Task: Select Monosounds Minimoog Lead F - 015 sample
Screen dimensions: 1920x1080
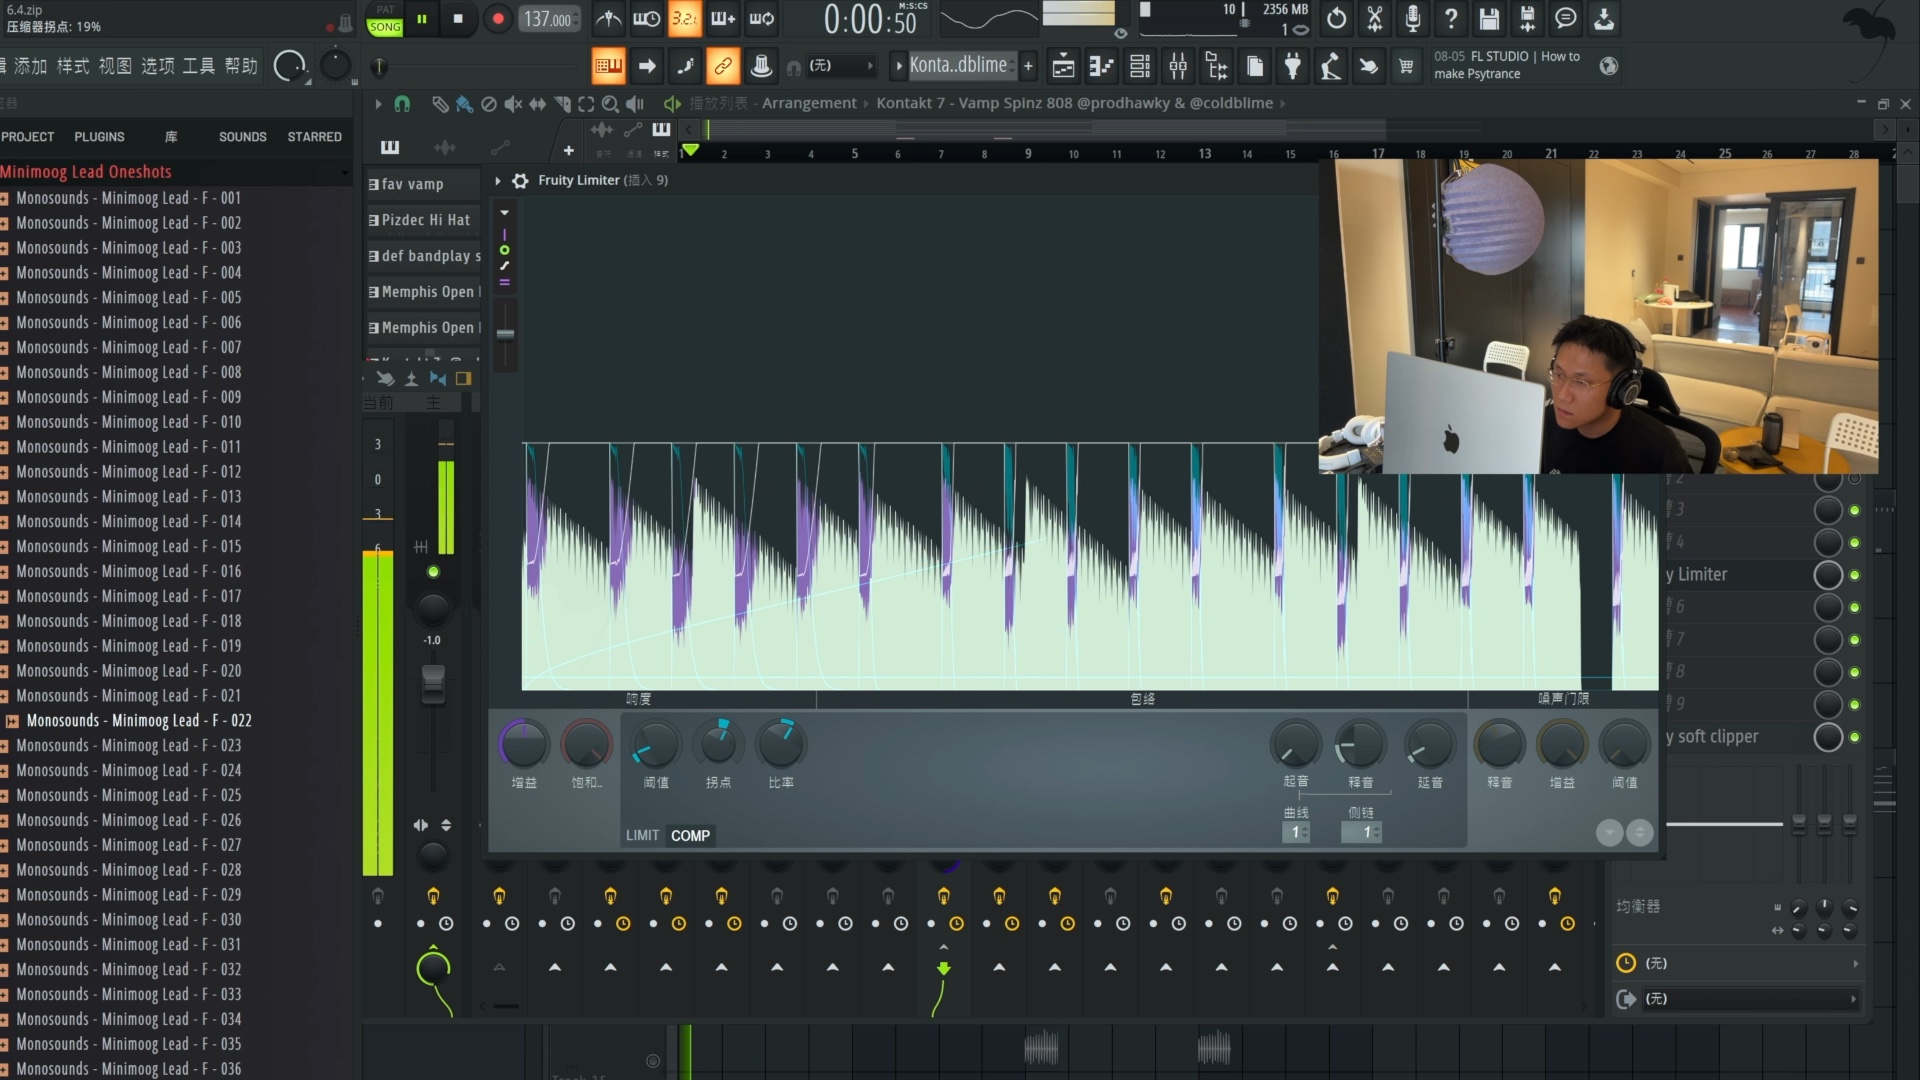Action: tap(128, 546)
